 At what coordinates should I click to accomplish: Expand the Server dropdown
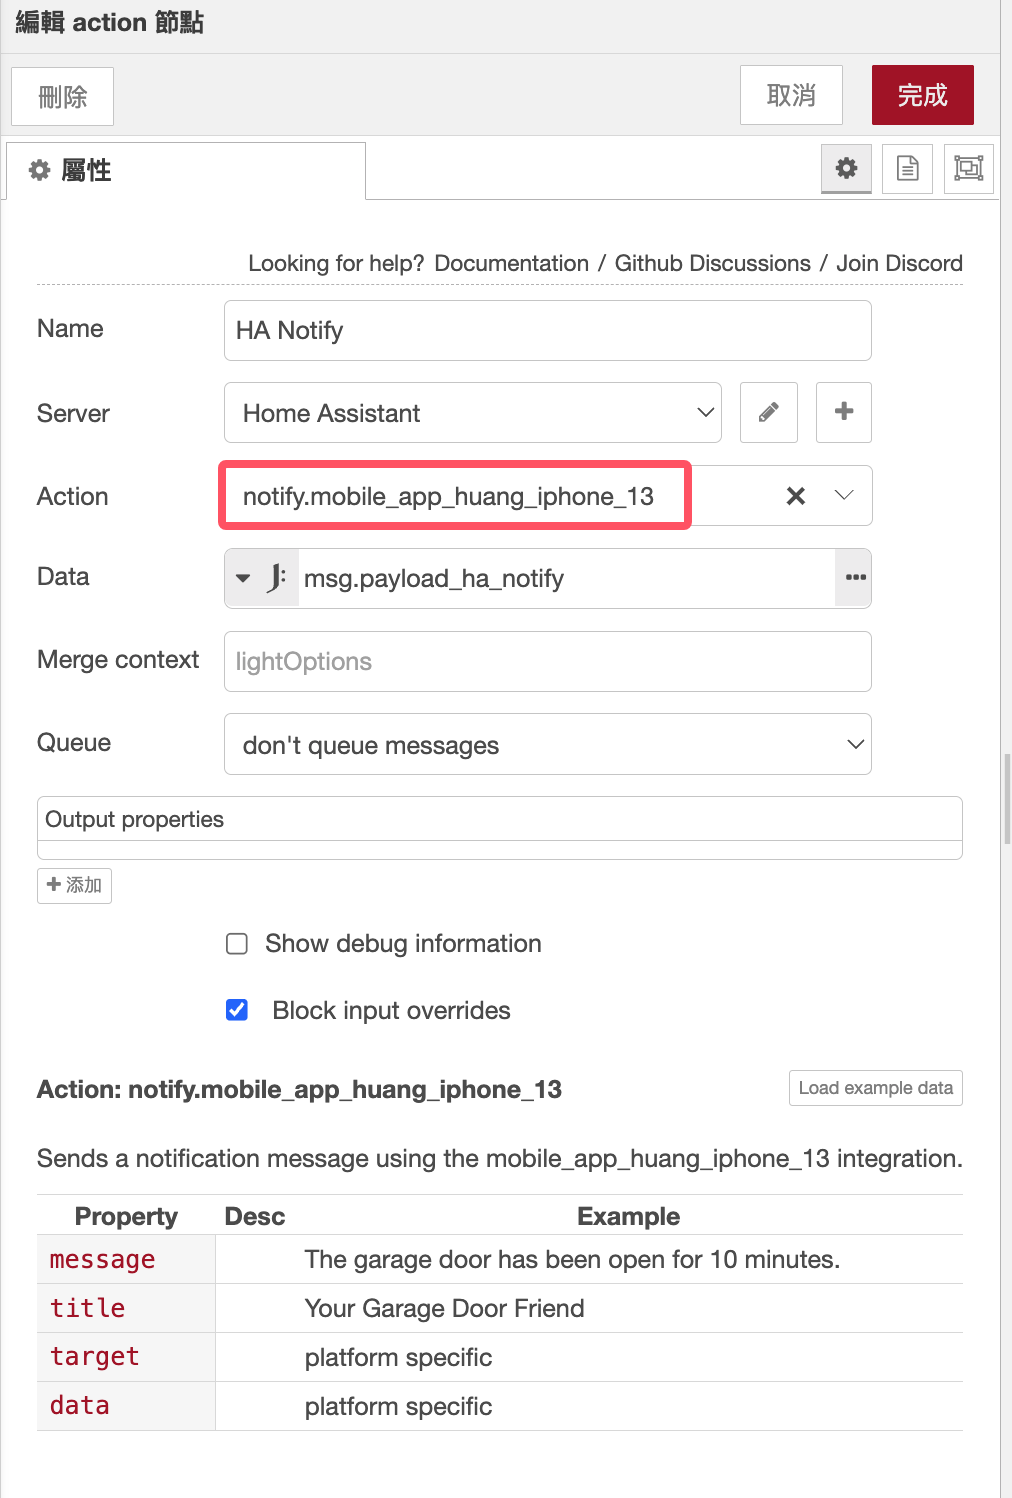click(472, 412)
